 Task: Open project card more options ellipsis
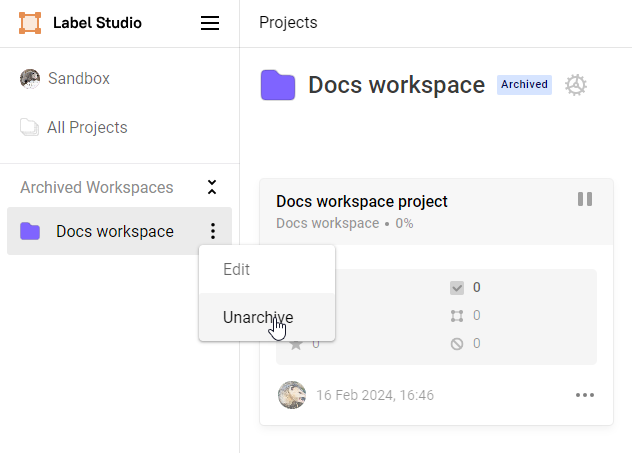pyautogui.click(x=585, y=395)
